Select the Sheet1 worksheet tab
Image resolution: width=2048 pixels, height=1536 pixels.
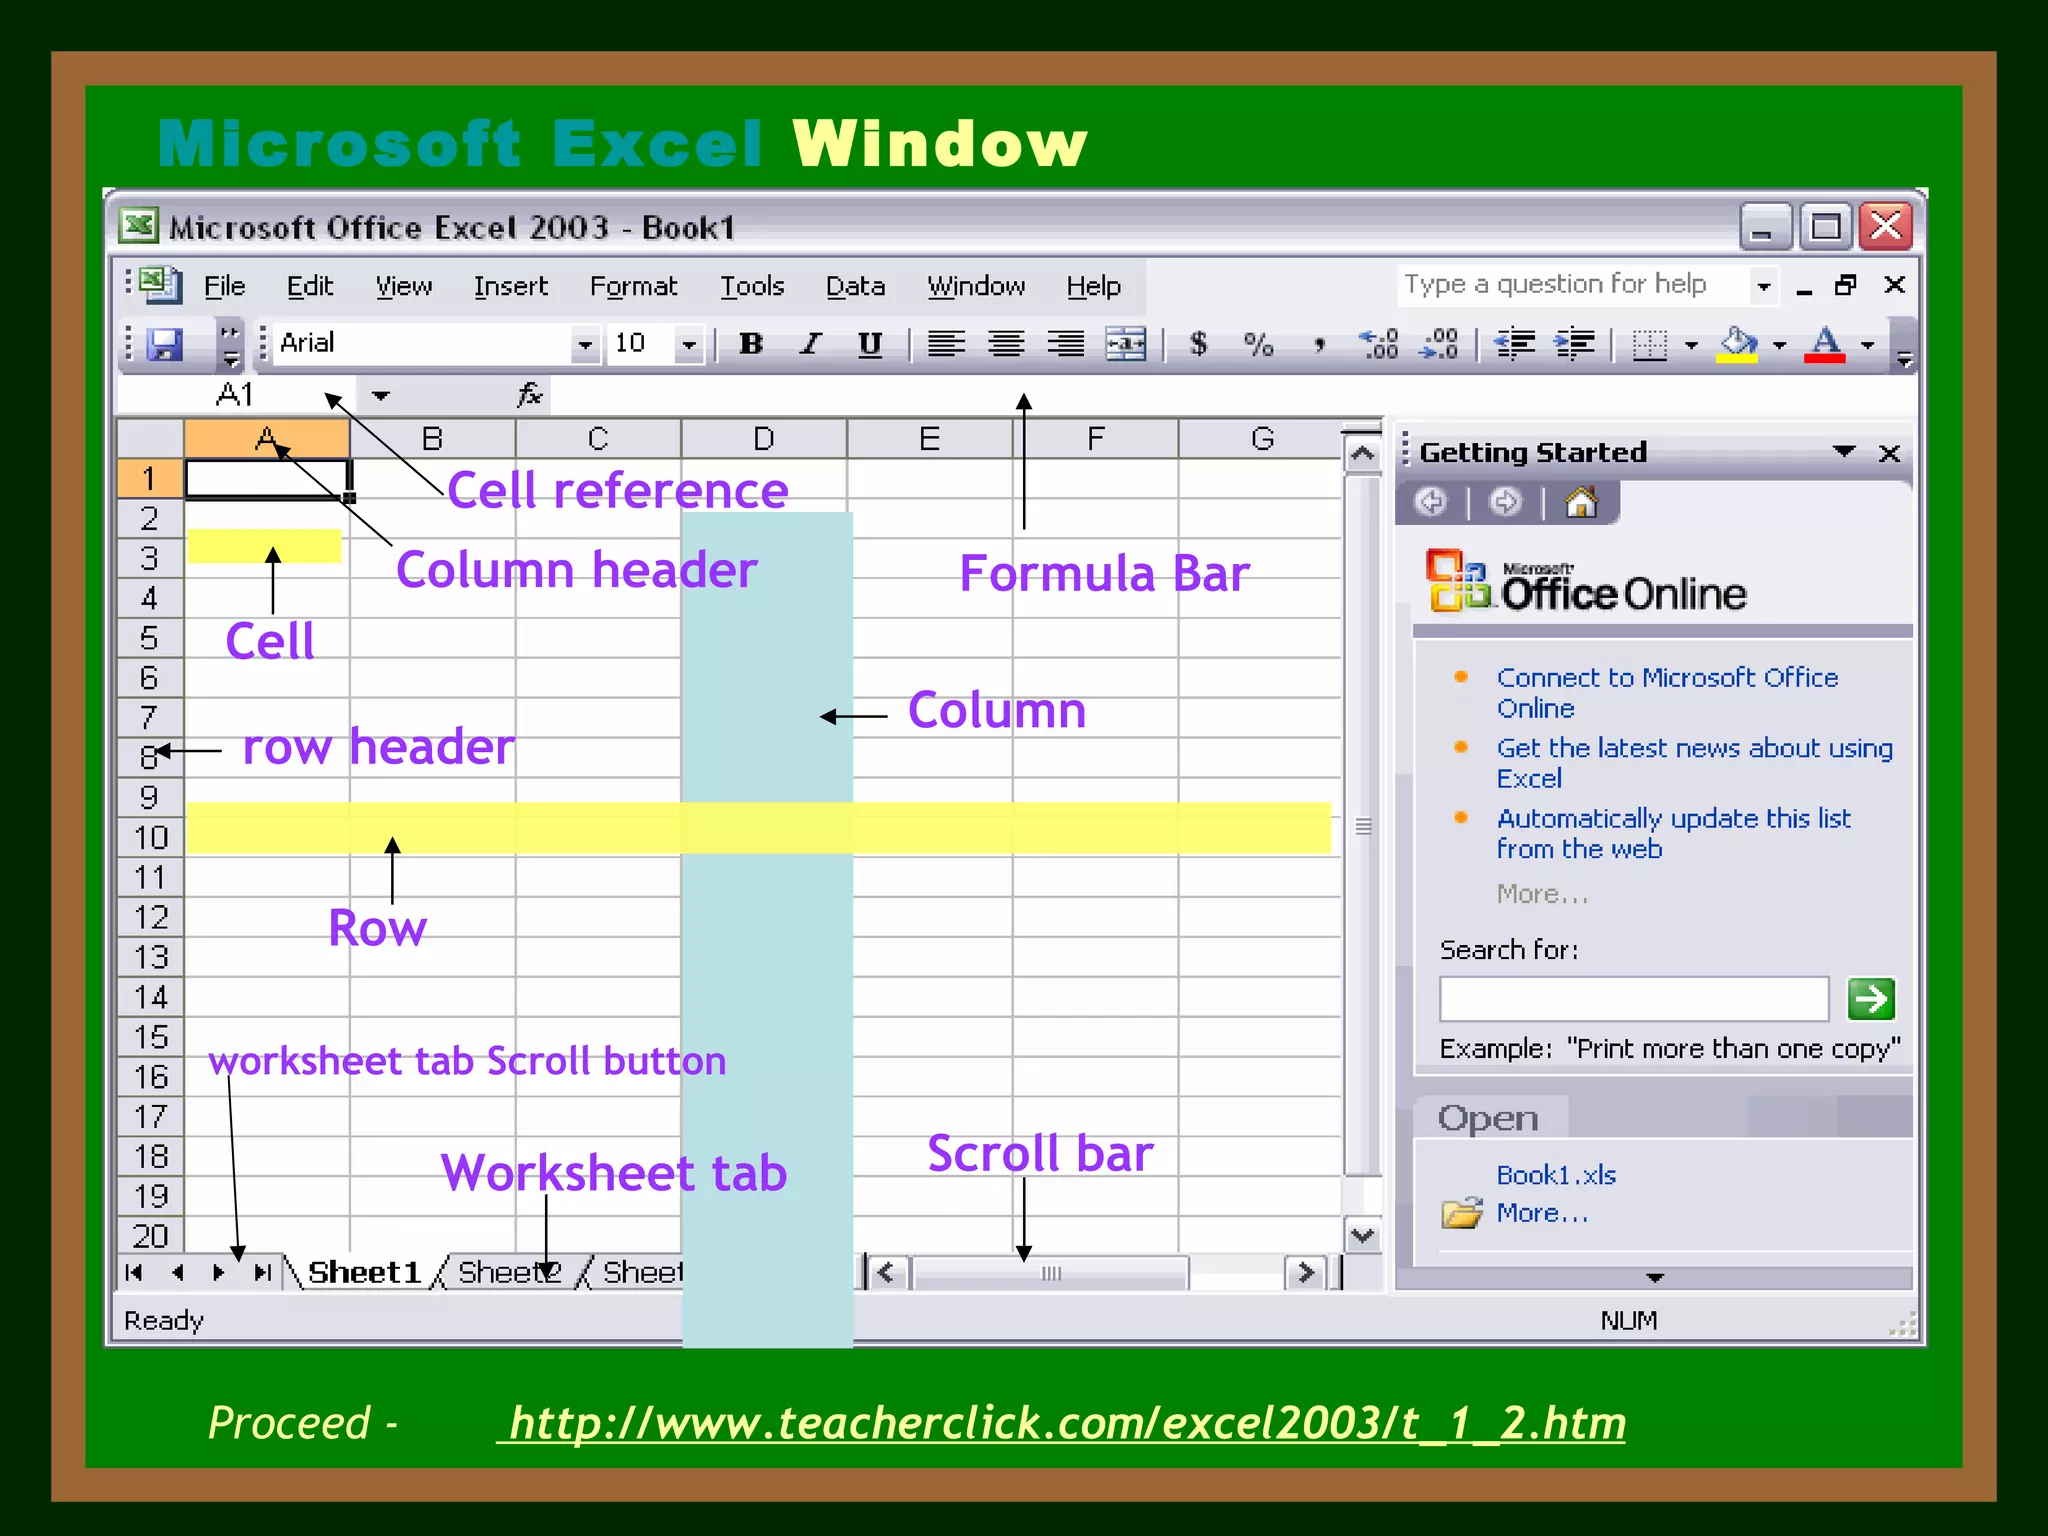click(364, 1273)
